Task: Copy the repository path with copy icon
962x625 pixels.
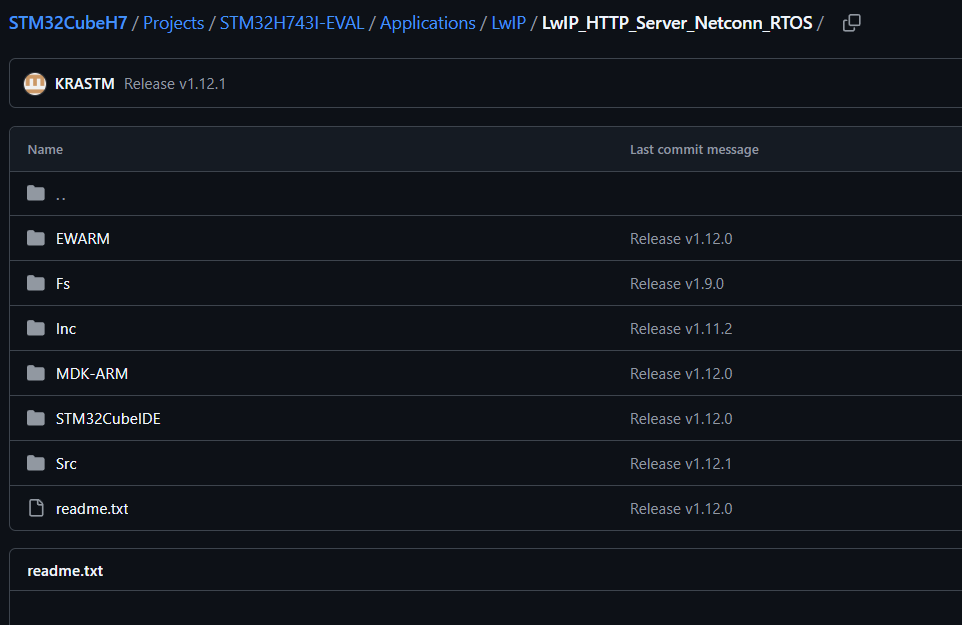Action: tap(852, 23)
